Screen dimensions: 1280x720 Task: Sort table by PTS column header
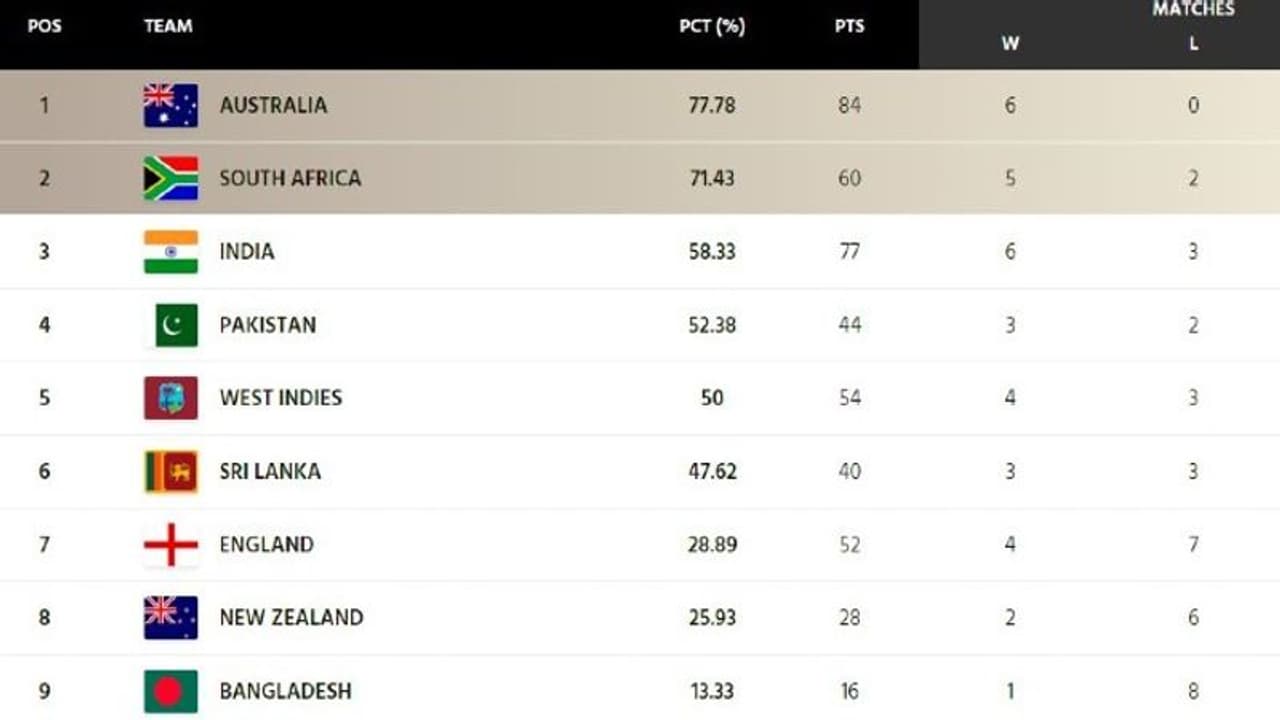coord(849,27)
